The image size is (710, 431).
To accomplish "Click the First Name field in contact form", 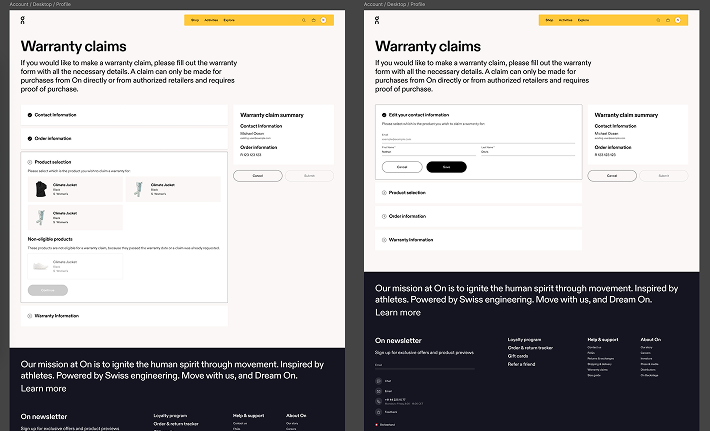I will tap(429, 151).
